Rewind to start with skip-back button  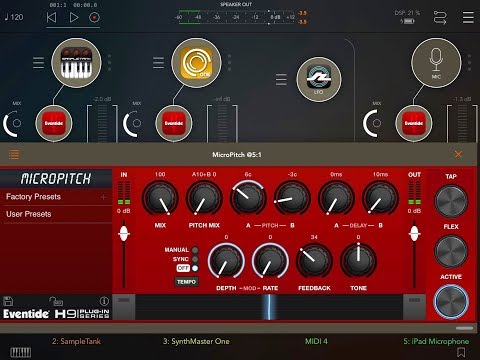click(x=51, y=17)
